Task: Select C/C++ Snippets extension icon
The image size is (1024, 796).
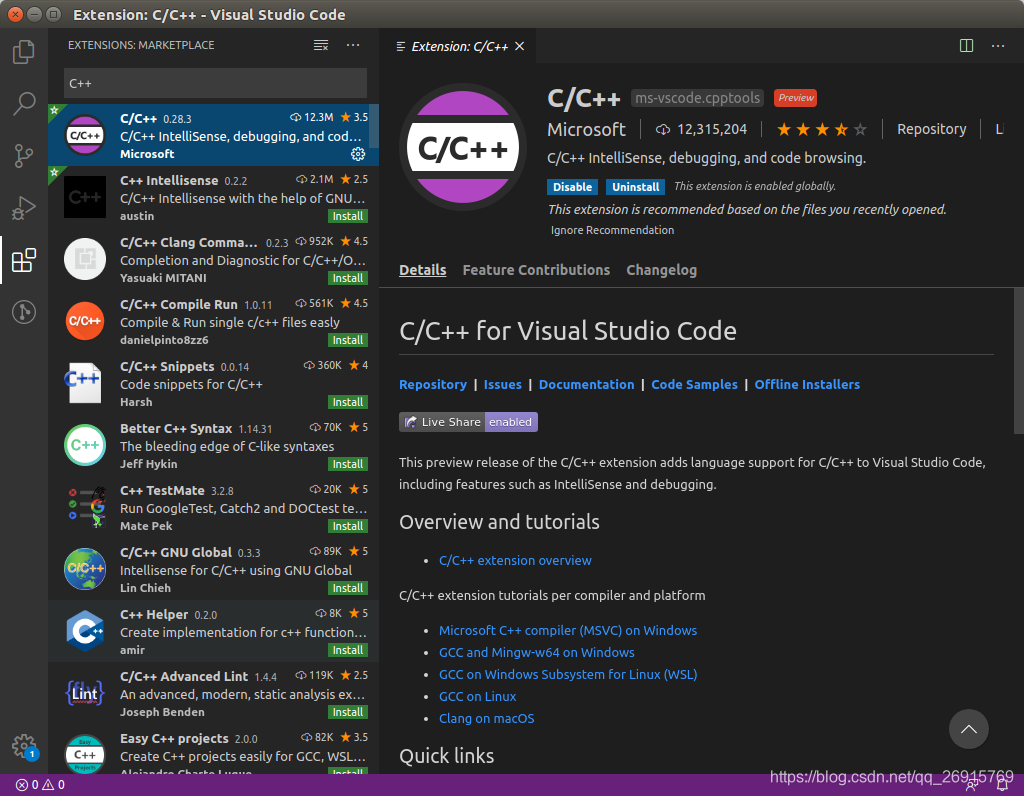Action: point(85,383)
